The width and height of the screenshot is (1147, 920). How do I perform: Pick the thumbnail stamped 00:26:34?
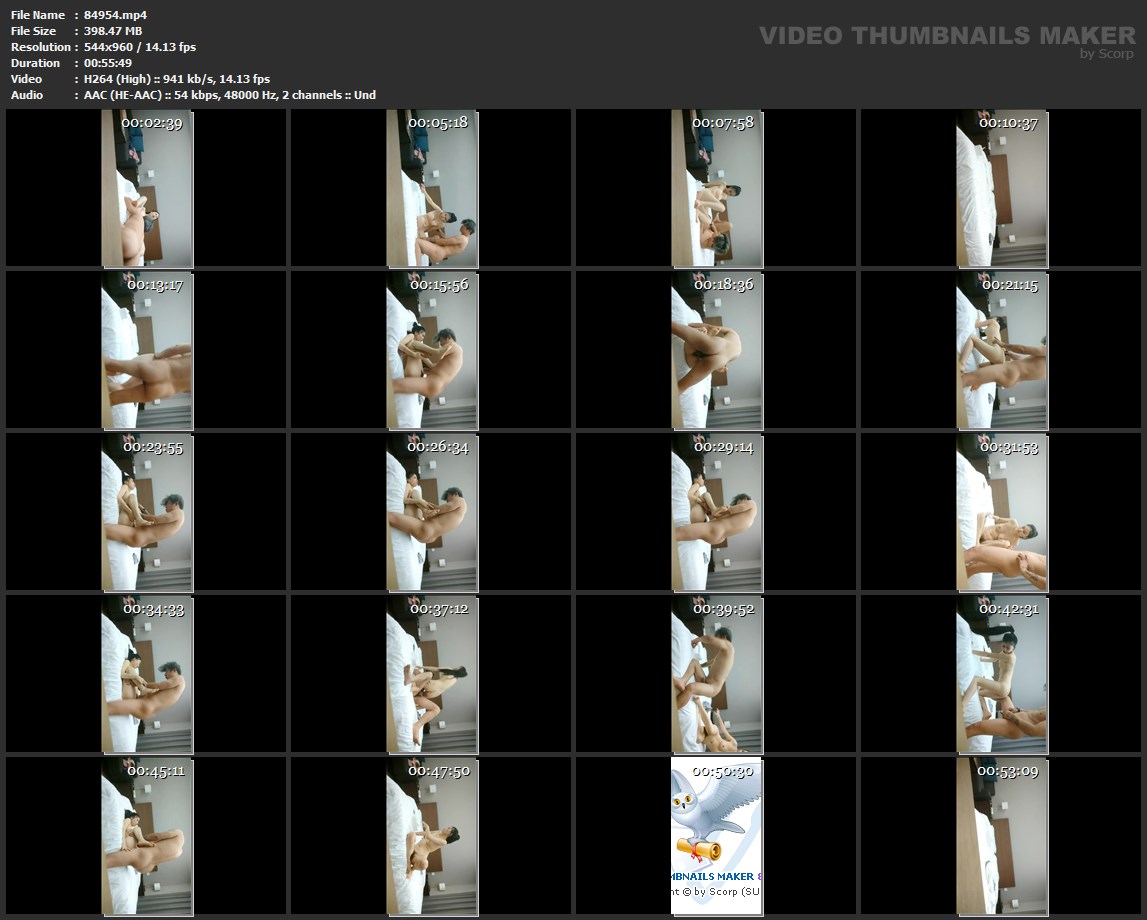tap(432, 512)
